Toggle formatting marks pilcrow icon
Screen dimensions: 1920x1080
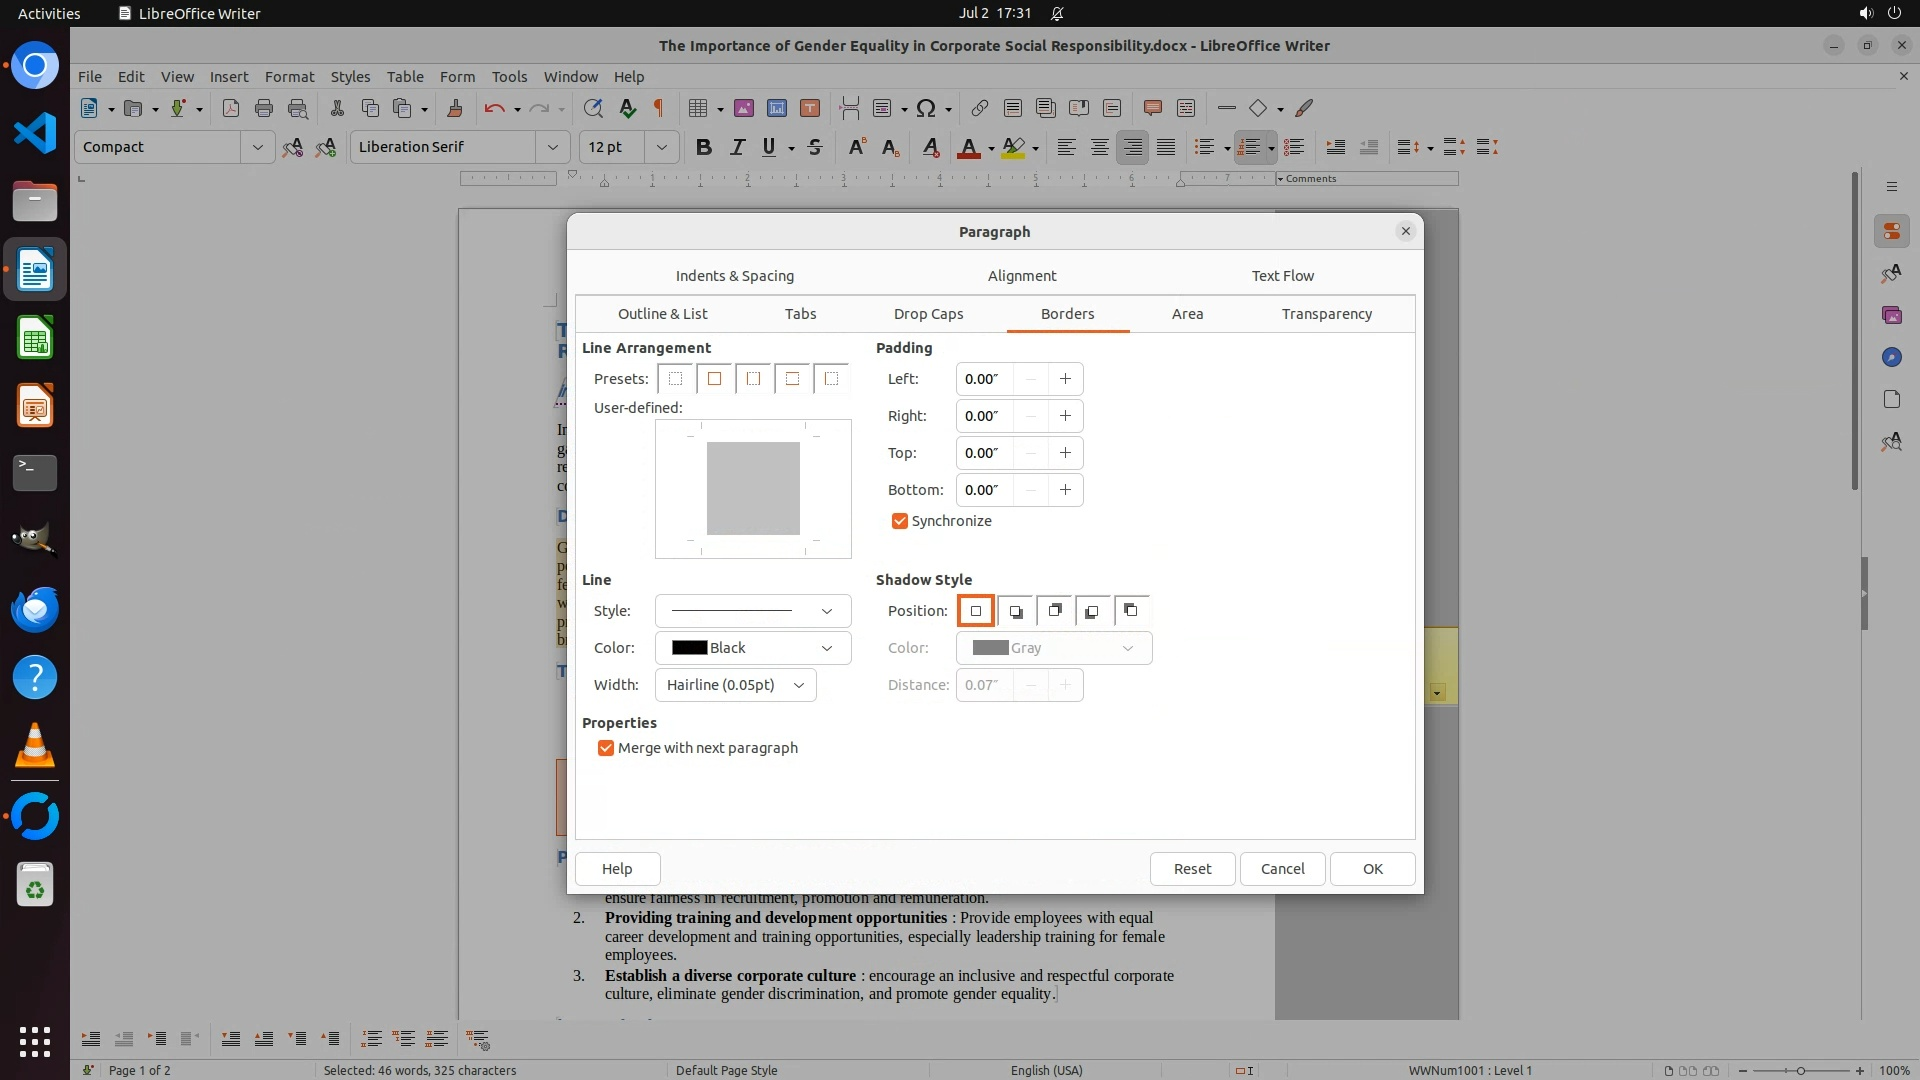(659, 108)
